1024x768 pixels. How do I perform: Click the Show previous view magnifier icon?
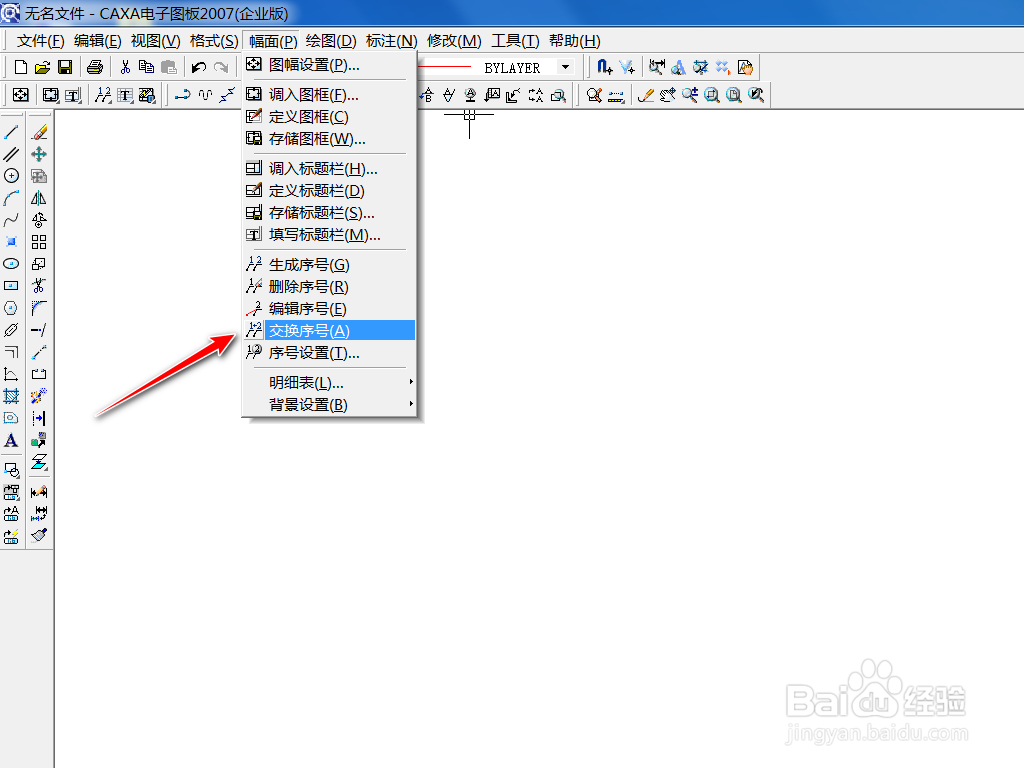756,95
